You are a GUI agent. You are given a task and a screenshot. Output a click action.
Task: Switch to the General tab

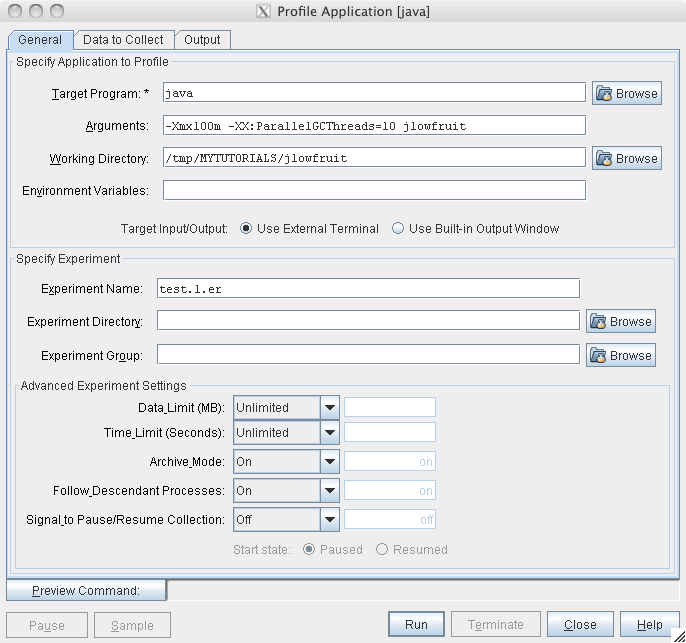40,40
